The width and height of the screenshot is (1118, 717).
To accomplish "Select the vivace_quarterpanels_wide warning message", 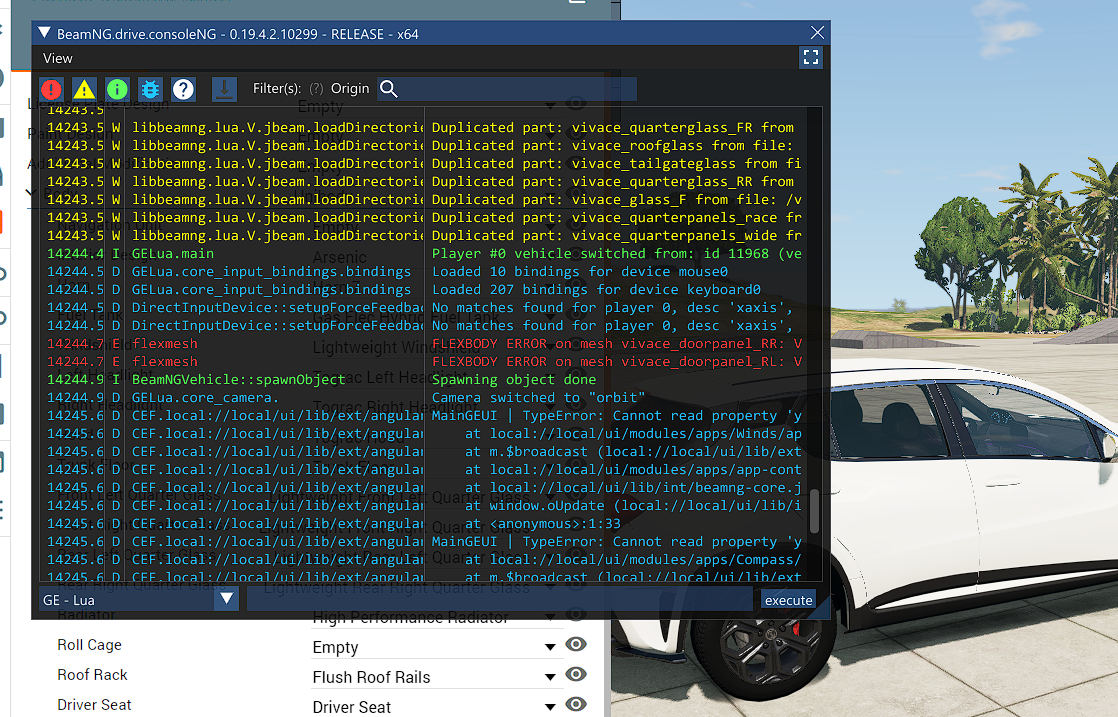I will [x=617, y=235].
